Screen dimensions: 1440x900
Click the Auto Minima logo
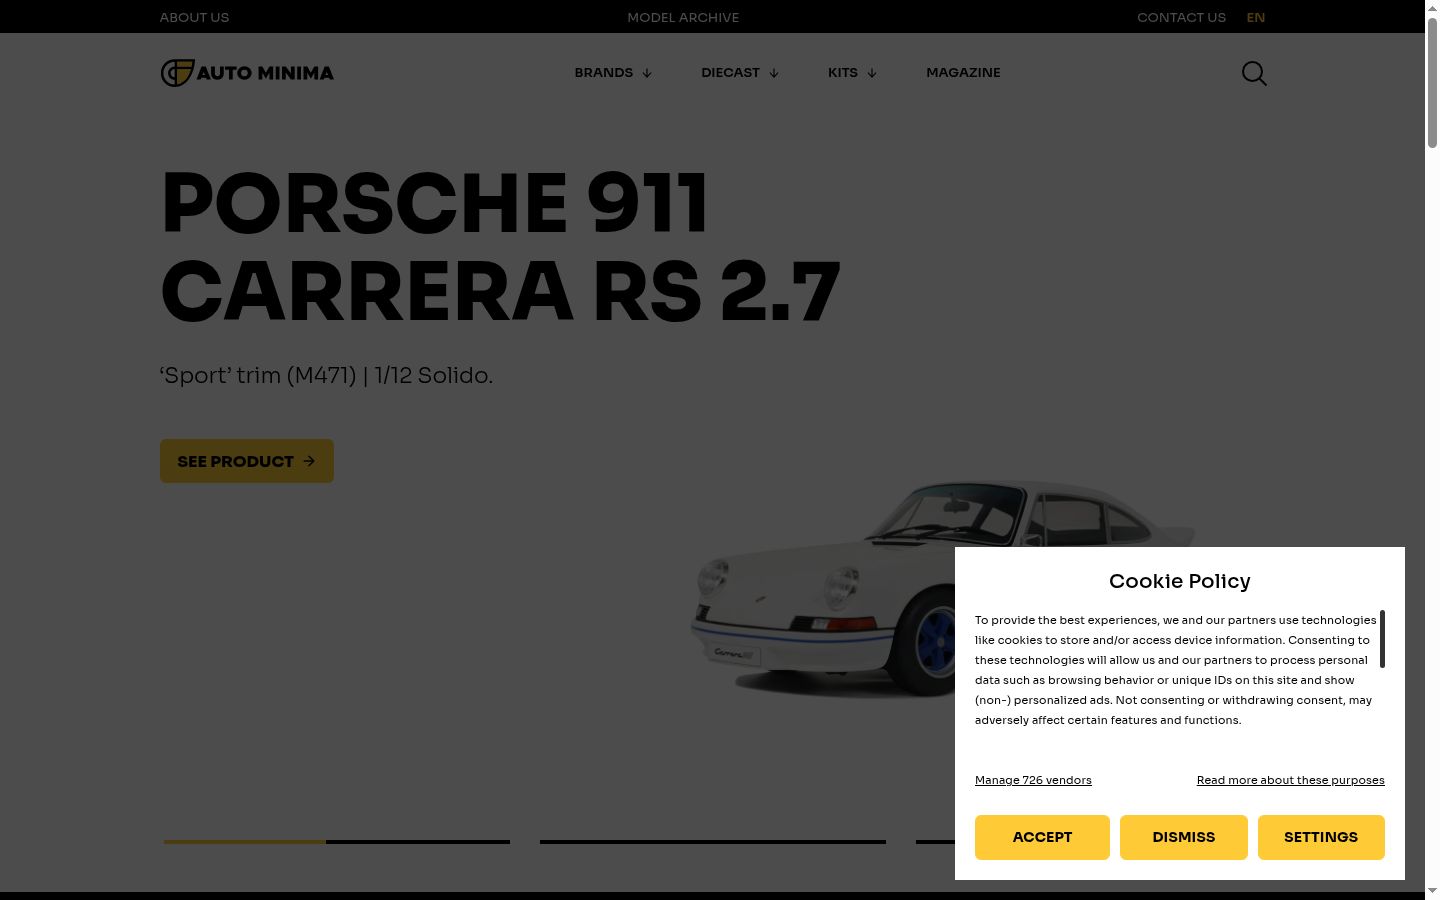click(x=247, y=73)
